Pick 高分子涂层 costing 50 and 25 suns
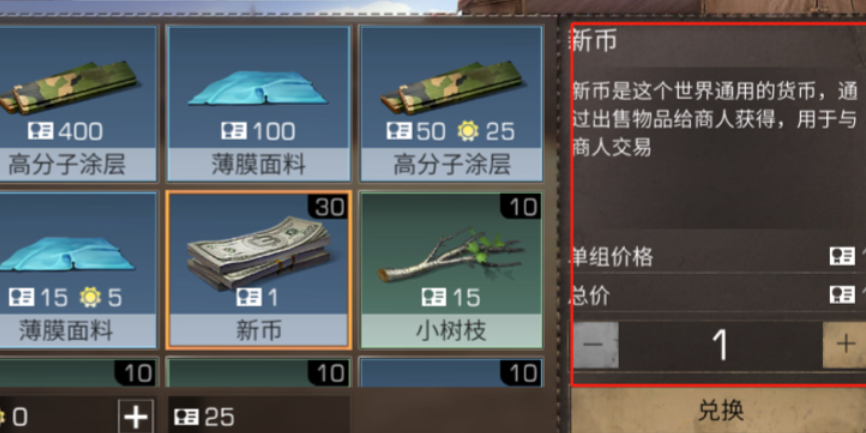Image resolution: width=866 pixels, height=433 pixels. (x=451, y=103)
